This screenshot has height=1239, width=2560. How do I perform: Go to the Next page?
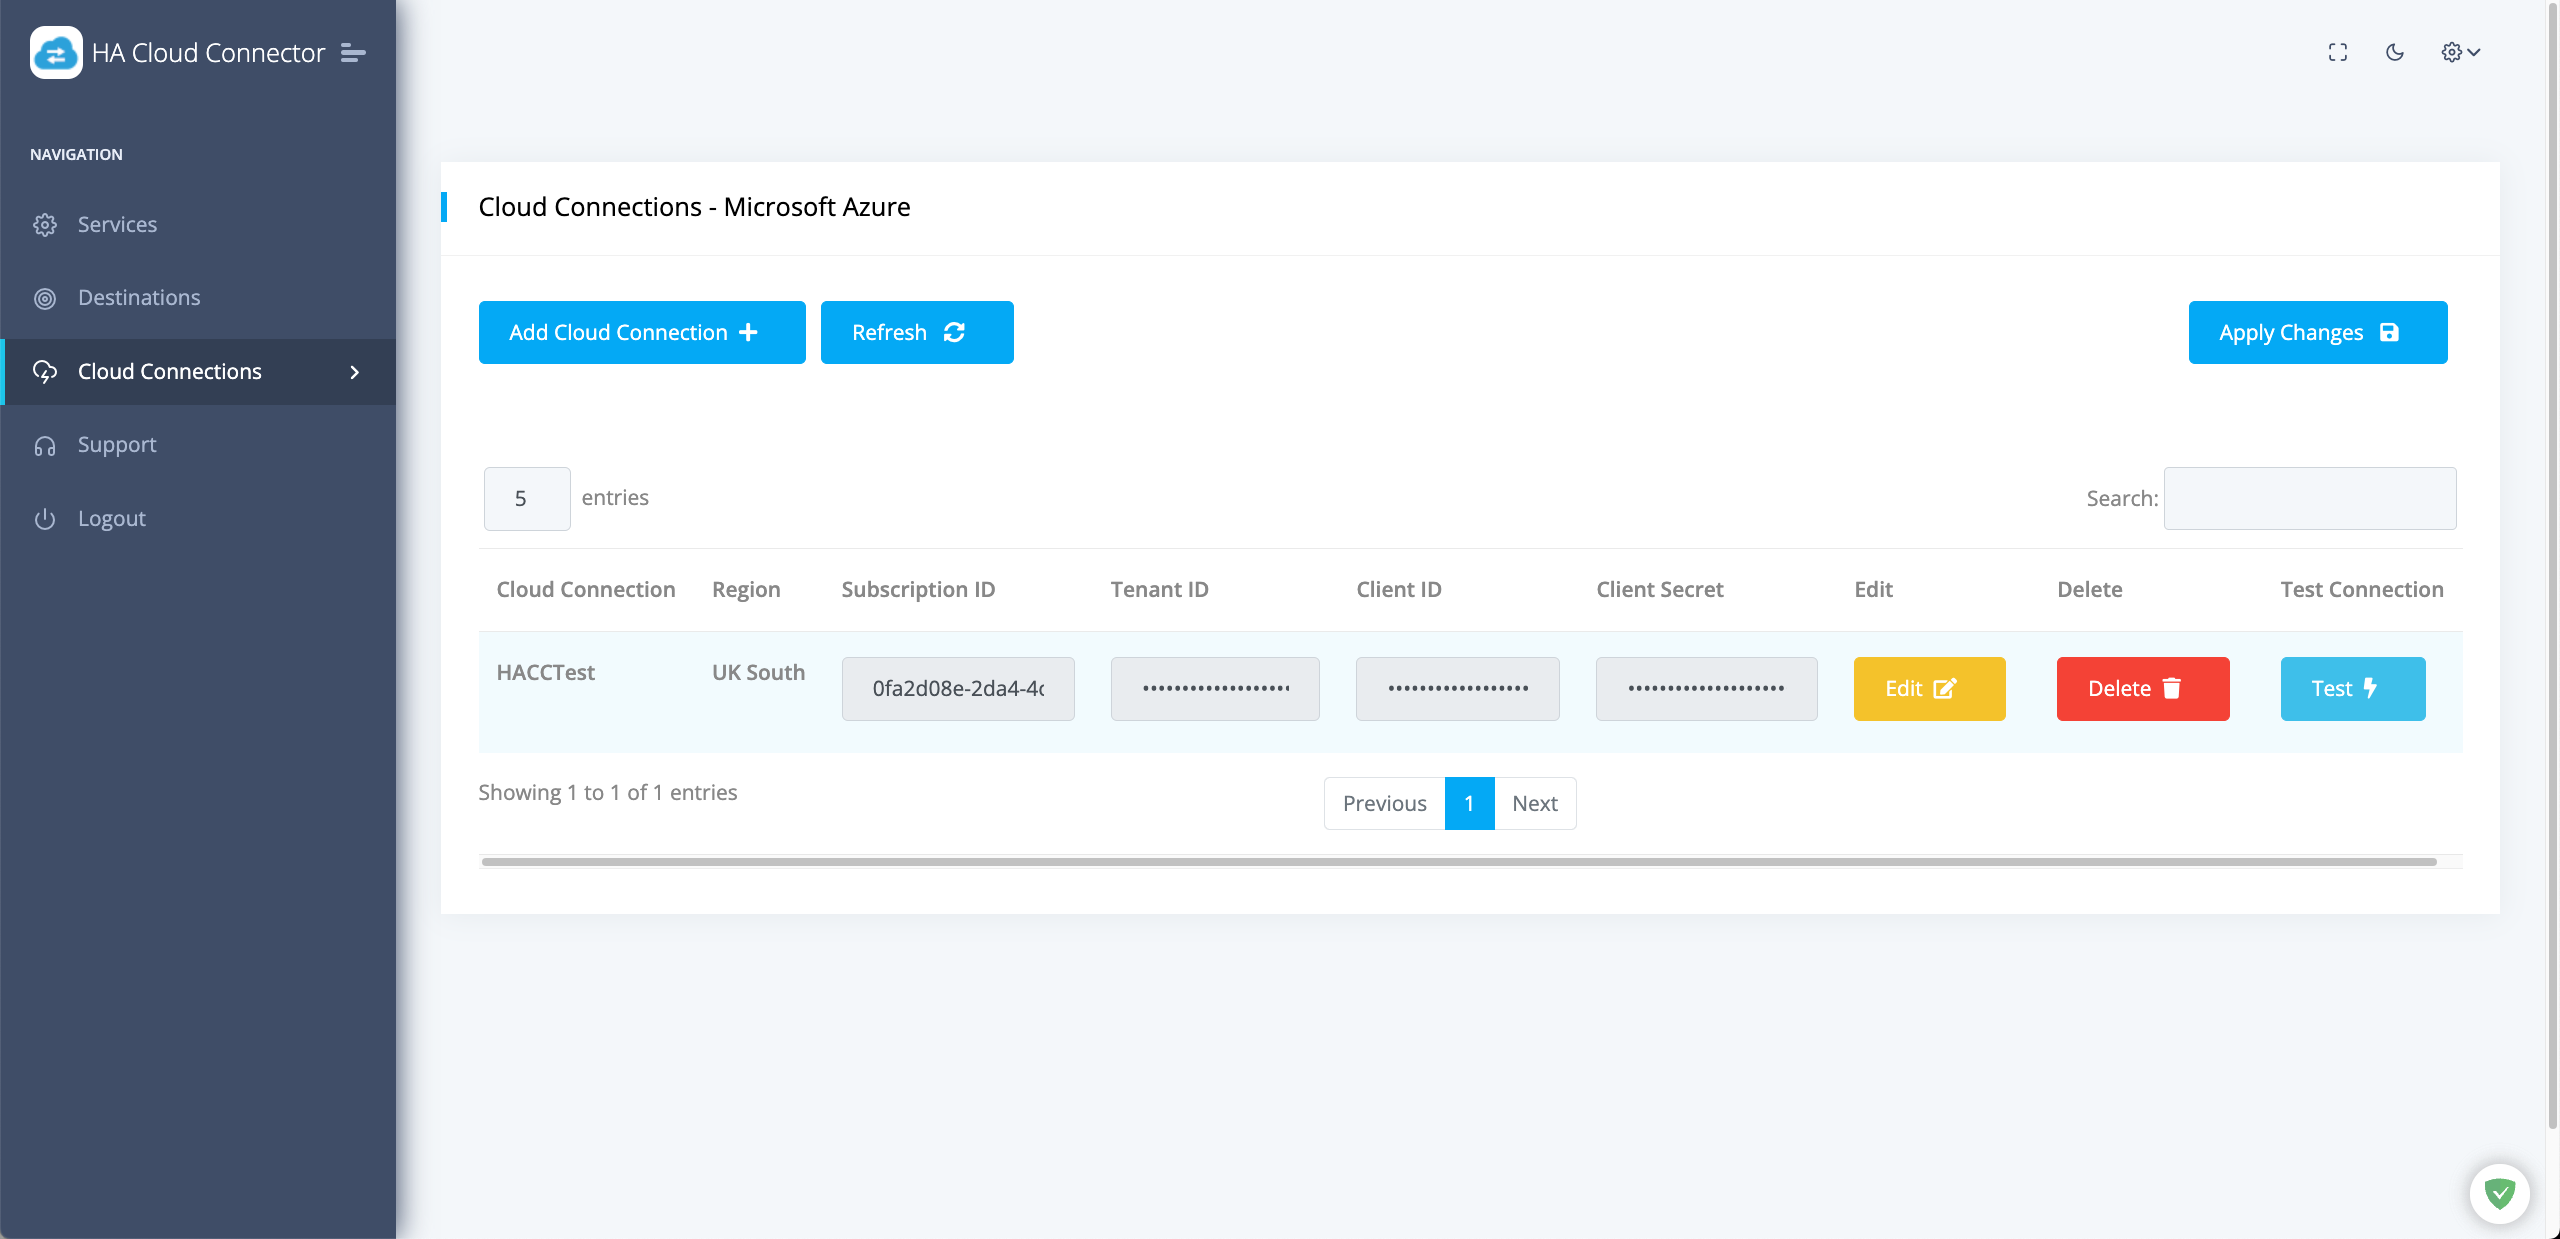pos(1535,804)
